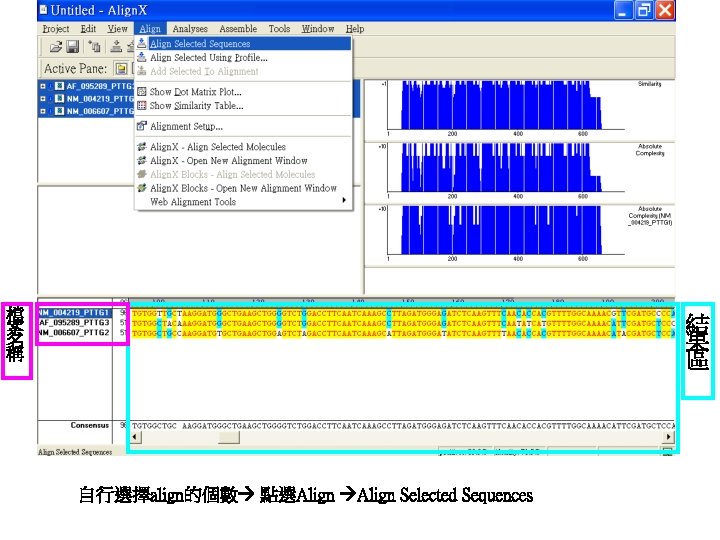Choose Align Selected Sequences
This screenshot has width=720, height=540.
[243, 44]
